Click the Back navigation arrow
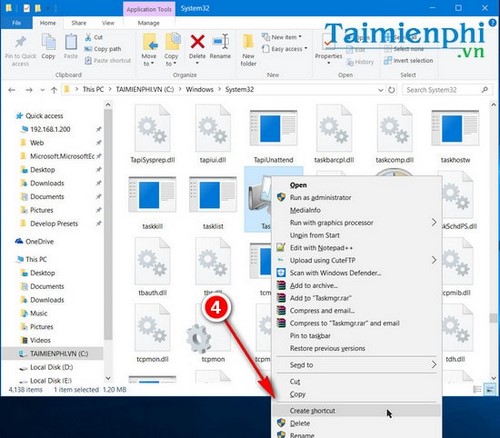Viewport: 500px width, 438px height. pos(12,90)
